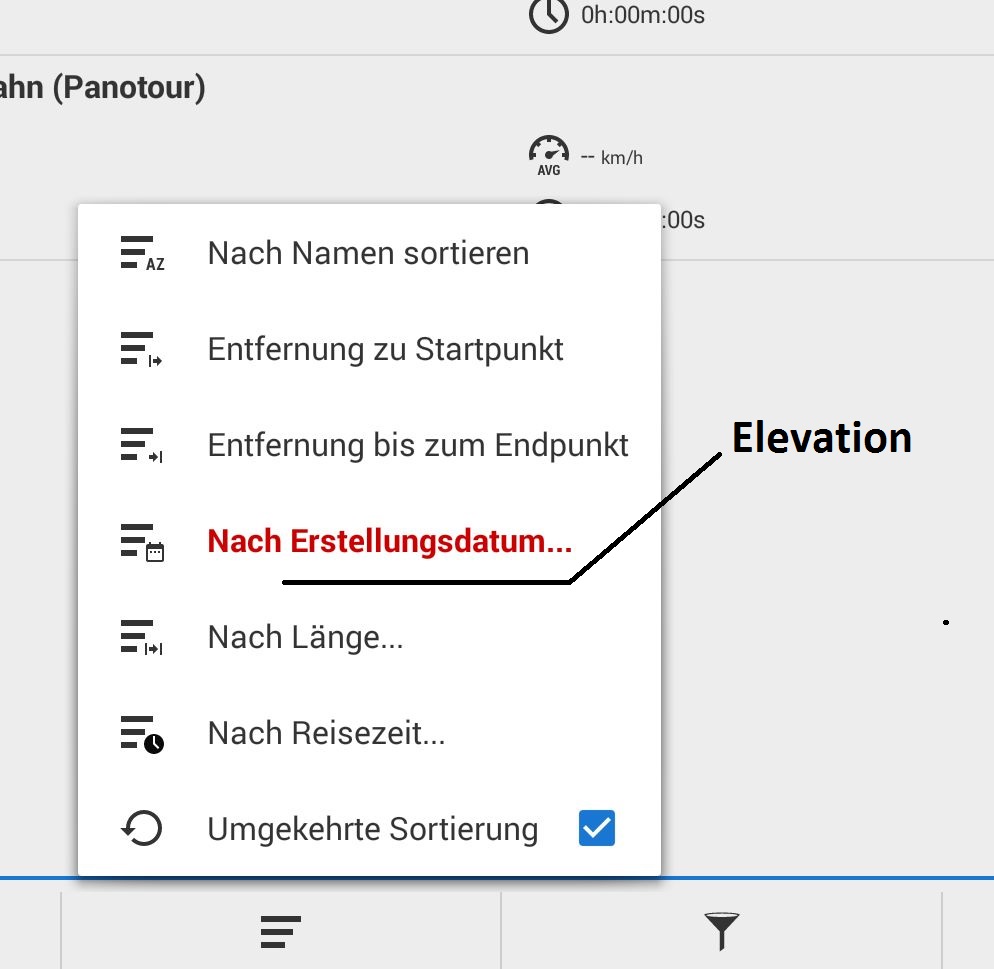Uncheck the Umgekehrte Sortierung checkbox

tap(597, 828)
